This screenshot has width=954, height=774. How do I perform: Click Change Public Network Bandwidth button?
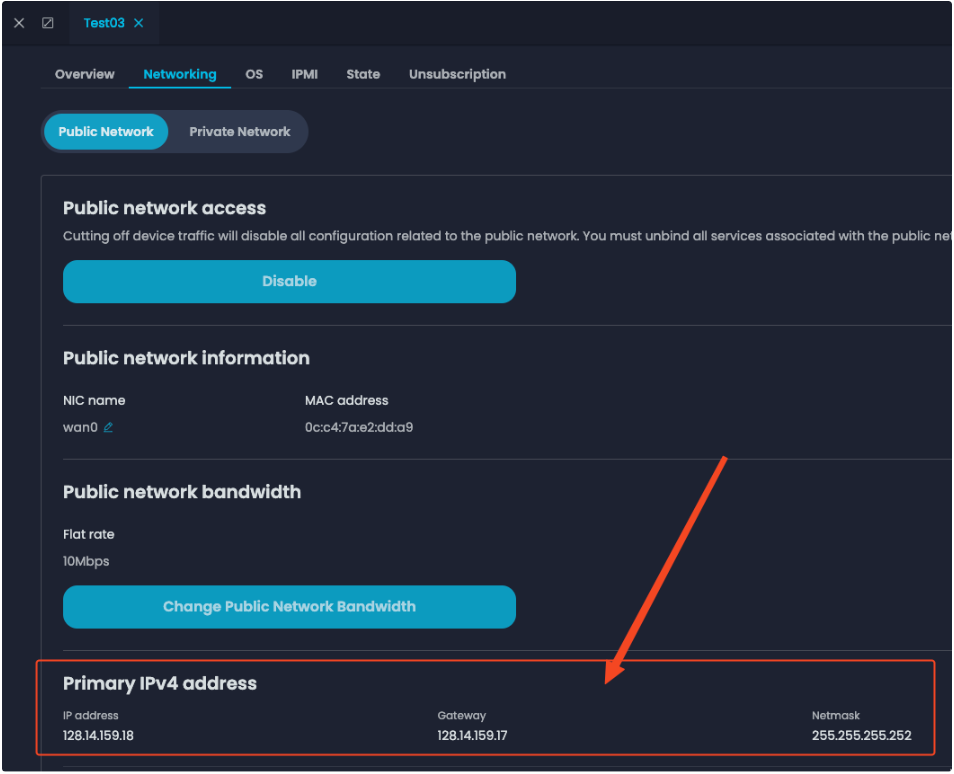(289, 606)
